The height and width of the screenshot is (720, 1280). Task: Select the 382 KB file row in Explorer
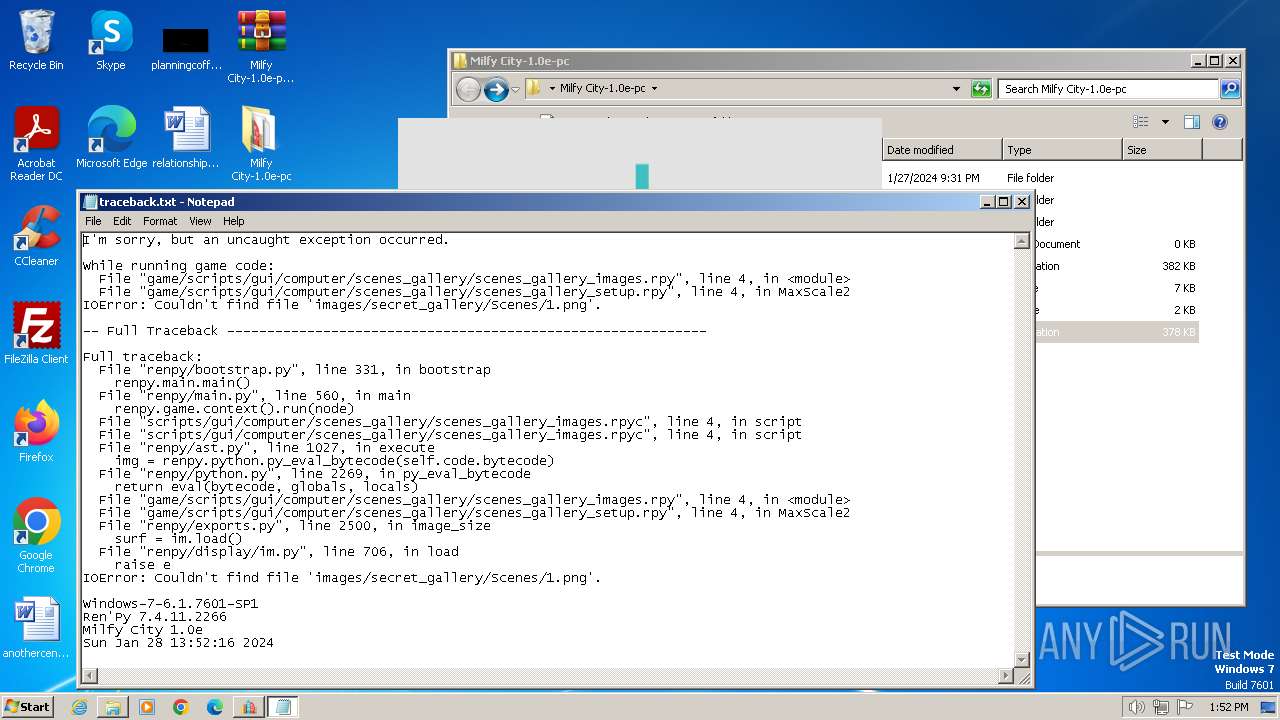[1116, 266]
